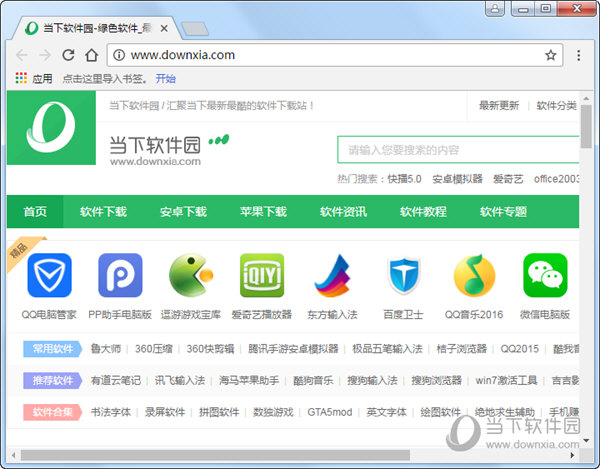Reload the page with refresh icon
This screenshot has height=469, width=600.
point(68,55)
